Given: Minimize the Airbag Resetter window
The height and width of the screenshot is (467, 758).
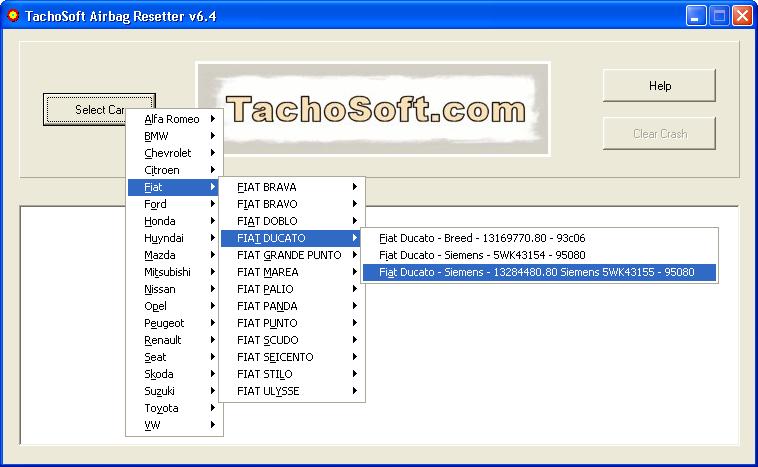Looking at the screenshot, I should point(696,16).
